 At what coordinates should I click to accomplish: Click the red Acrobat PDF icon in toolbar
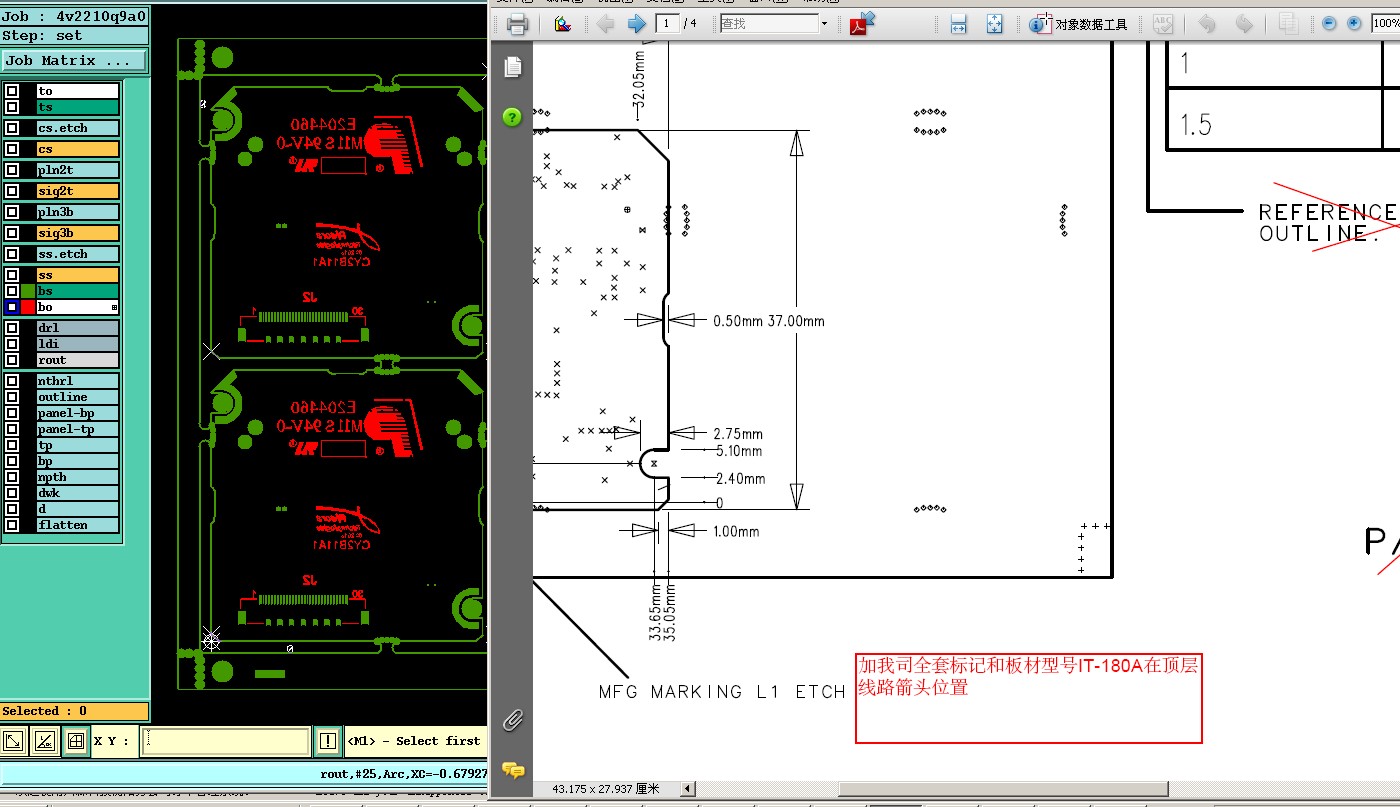click(861, 23)
